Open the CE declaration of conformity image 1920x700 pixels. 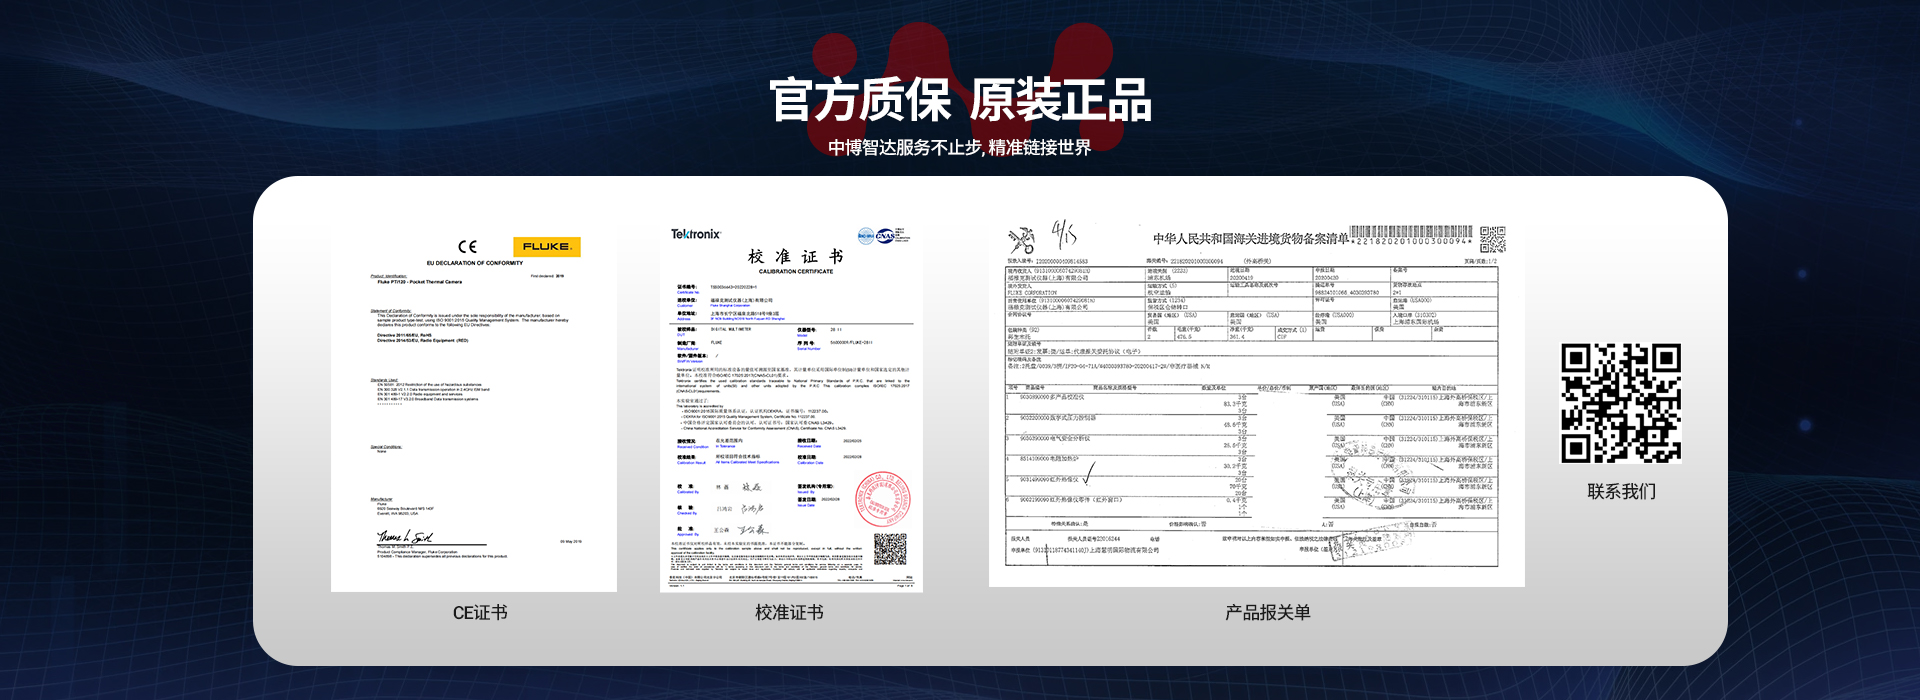tap(474, 410)
